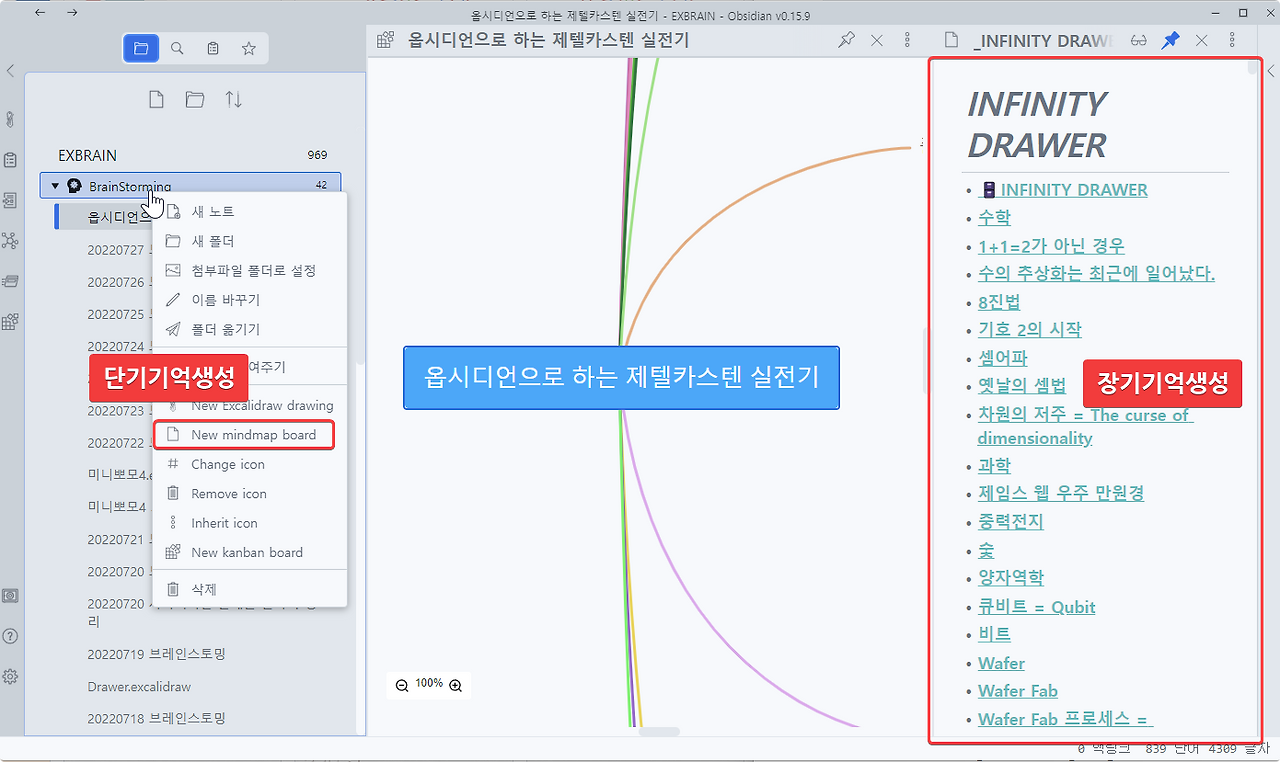
Task: Open the 큐비트 = Qubit link
Action: tap(1036, 607)
